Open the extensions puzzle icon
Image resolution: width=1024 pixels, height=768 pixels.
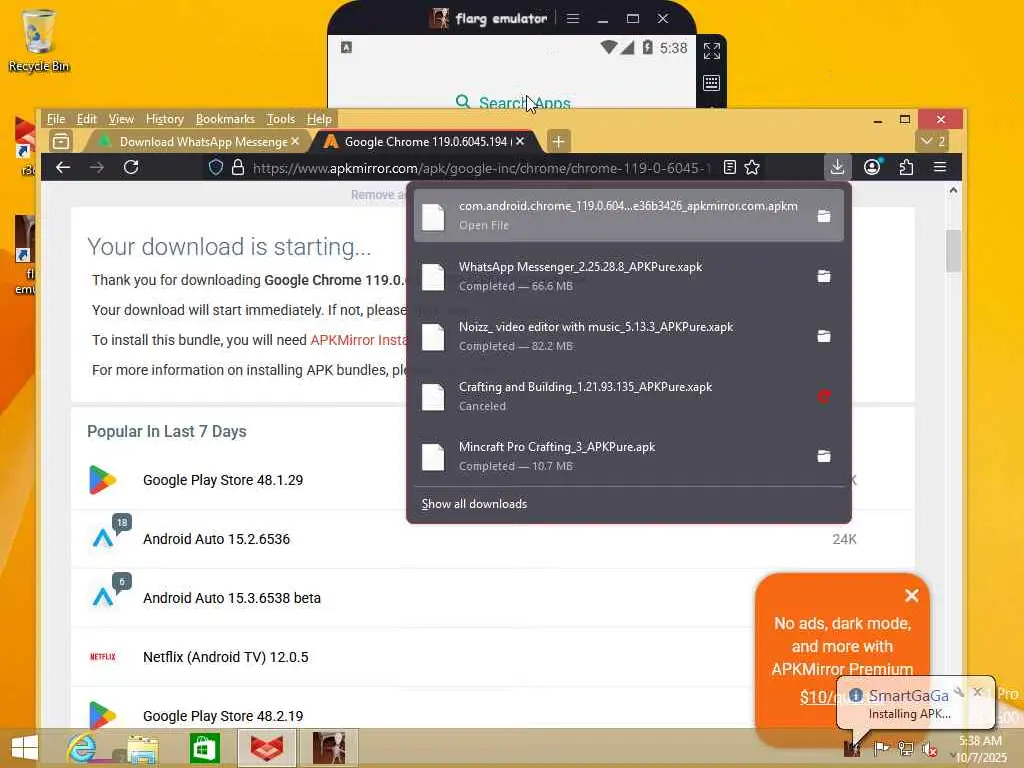(x=906, y=168)
